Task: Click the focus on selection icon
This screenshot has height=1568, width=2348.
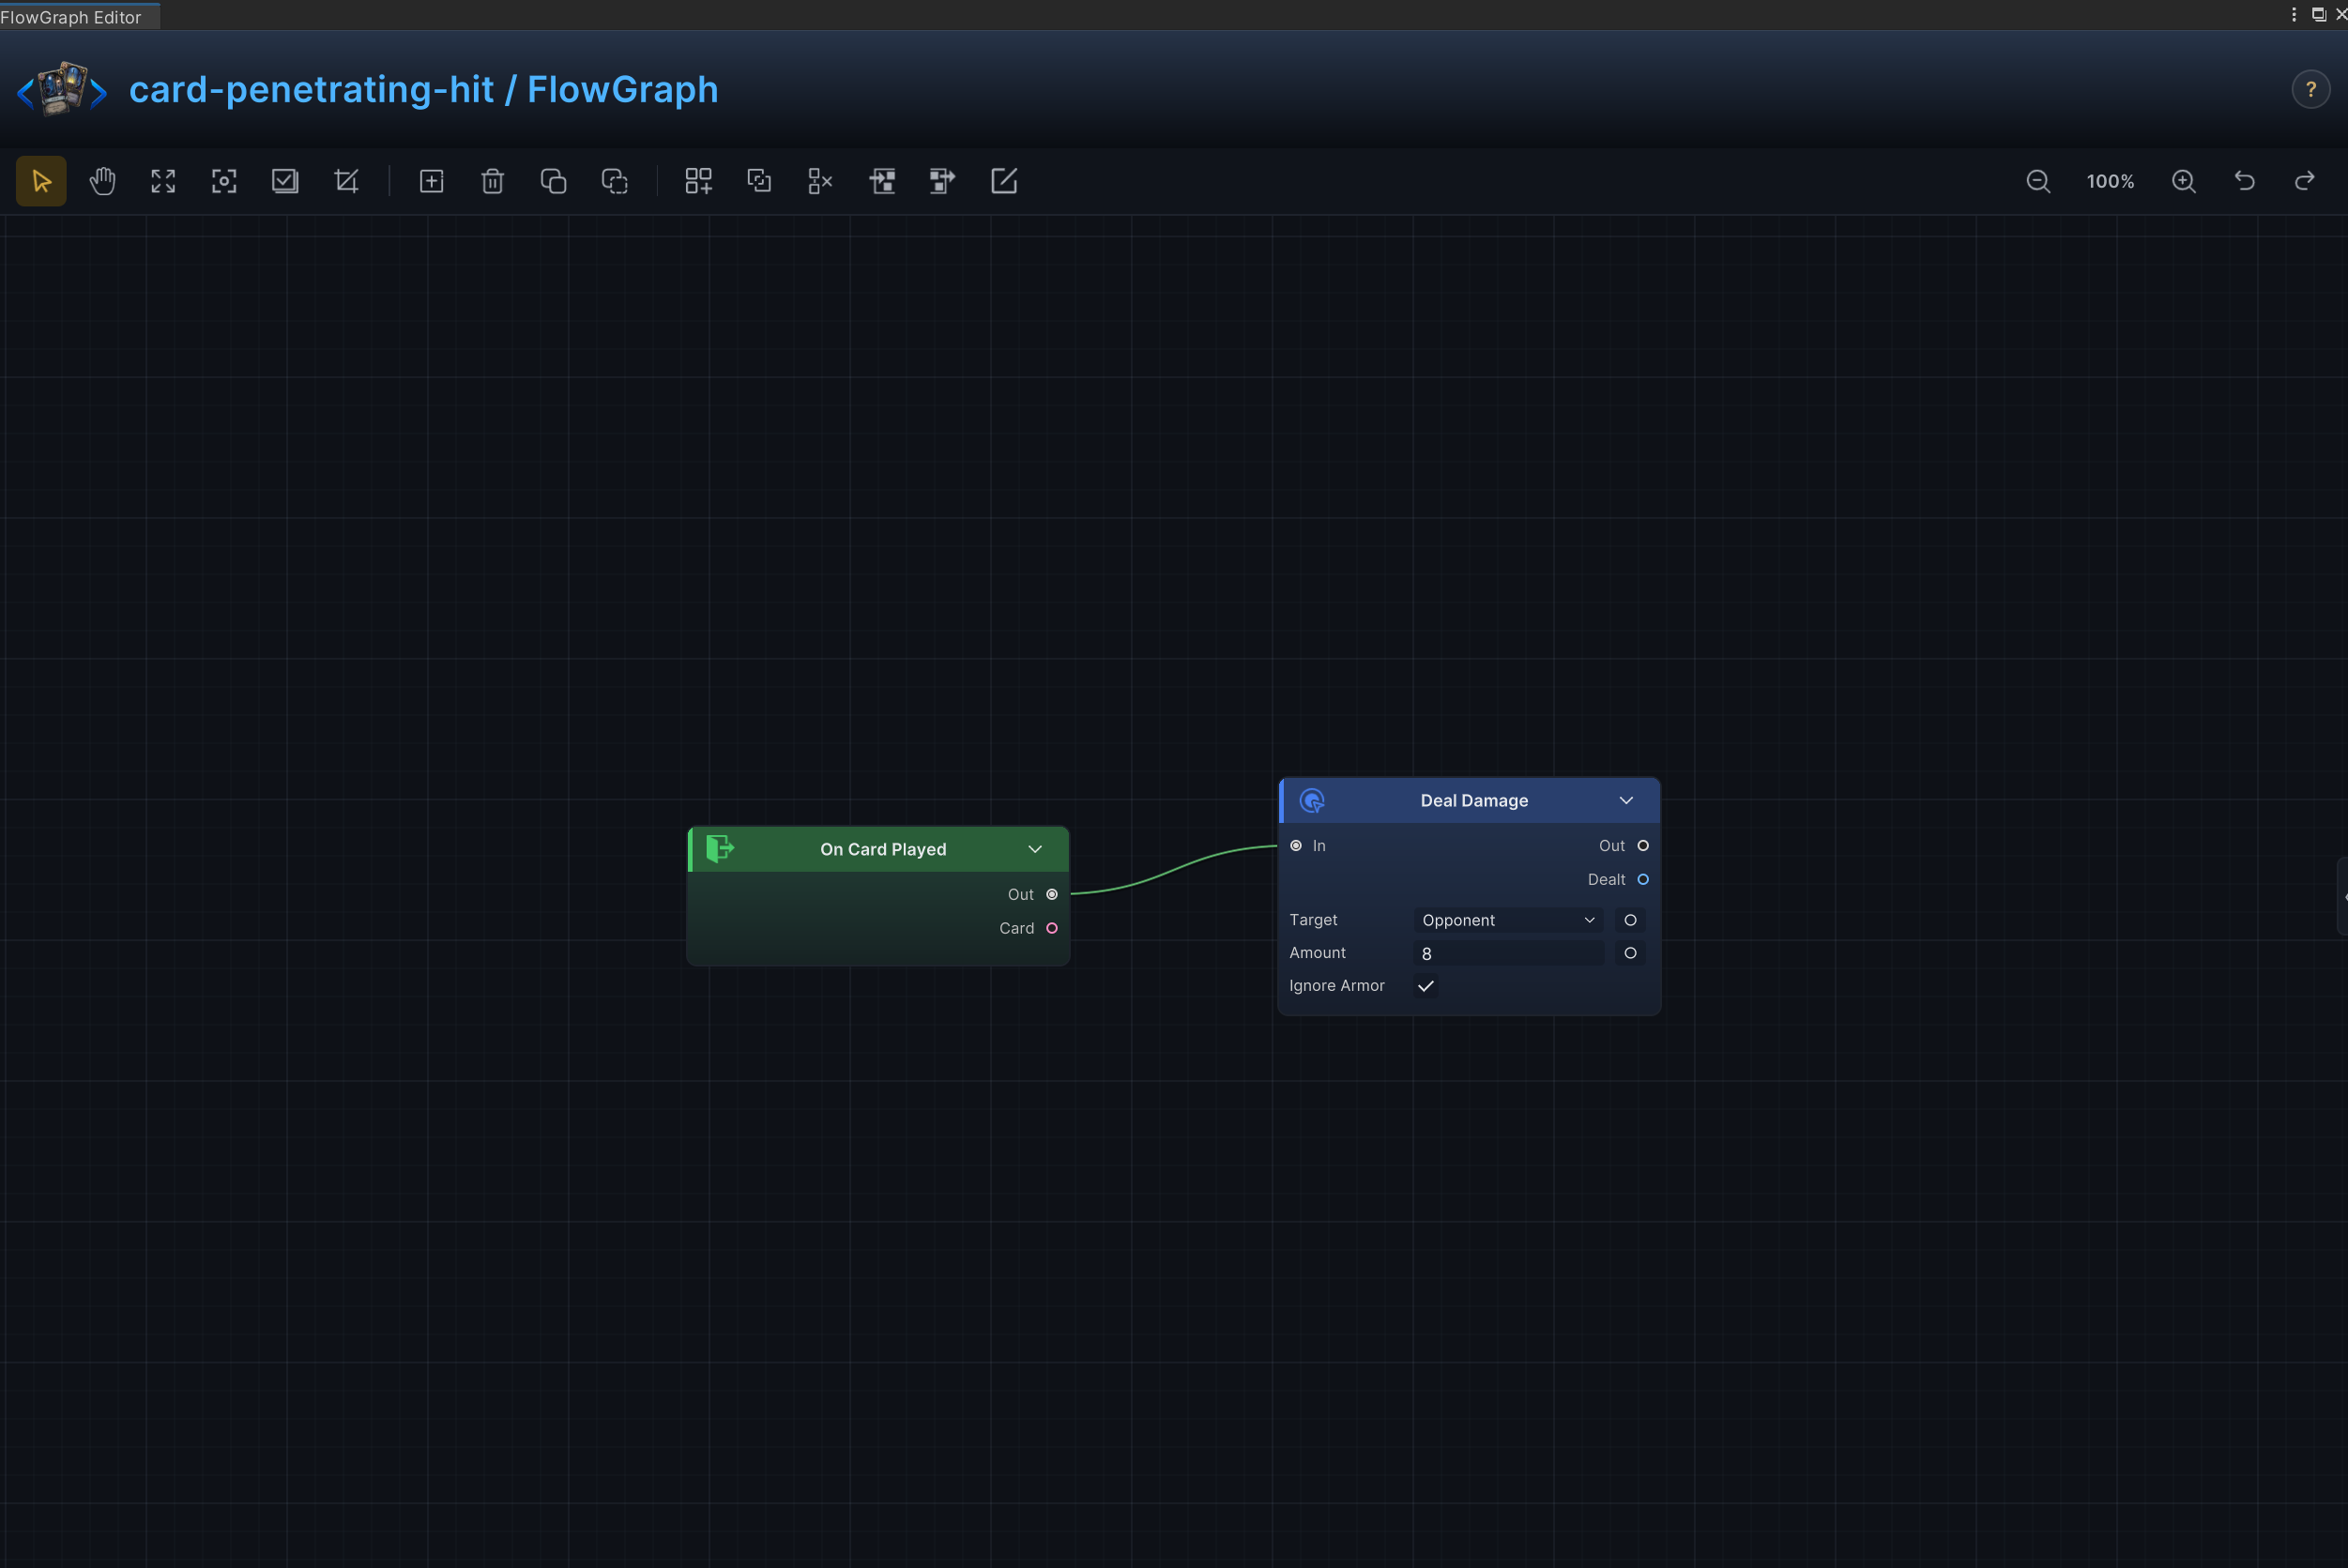Action: 224,181
